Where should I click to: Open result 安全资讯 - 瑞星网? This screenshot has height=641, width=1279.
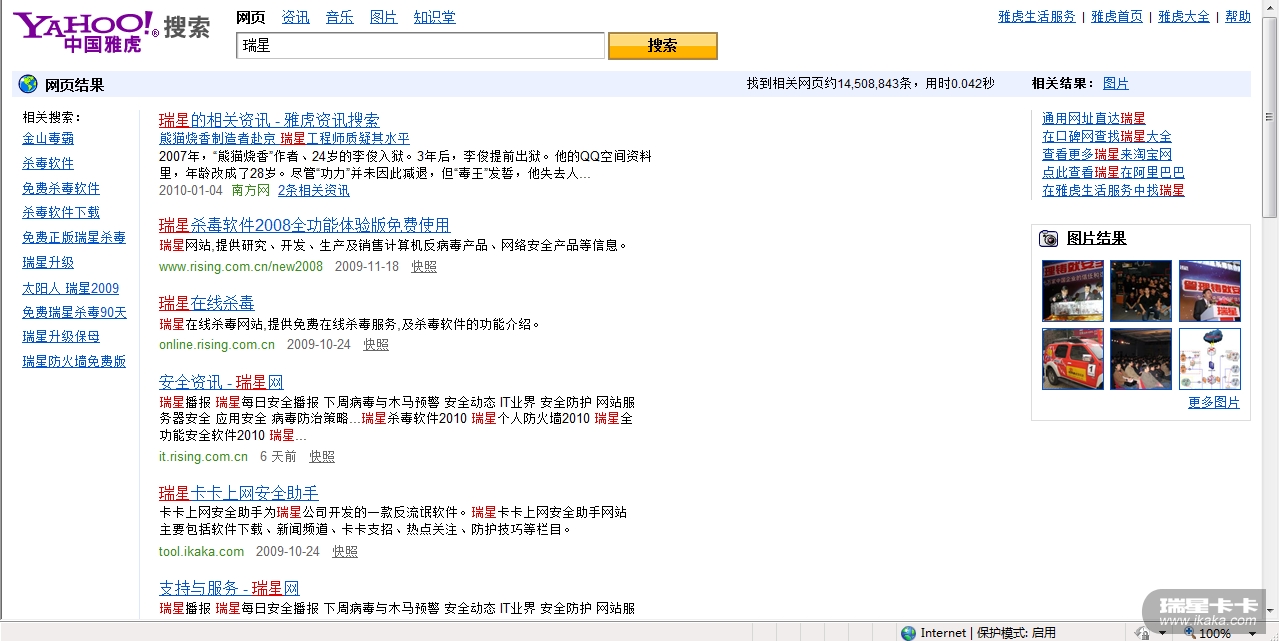click(221, 382)
